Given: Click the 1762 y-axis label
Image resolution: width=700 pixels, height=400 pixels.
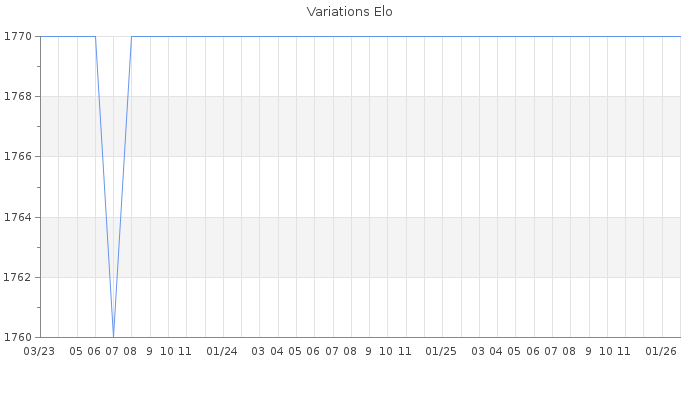Looking at the screenshot, I should coord(18,277).
